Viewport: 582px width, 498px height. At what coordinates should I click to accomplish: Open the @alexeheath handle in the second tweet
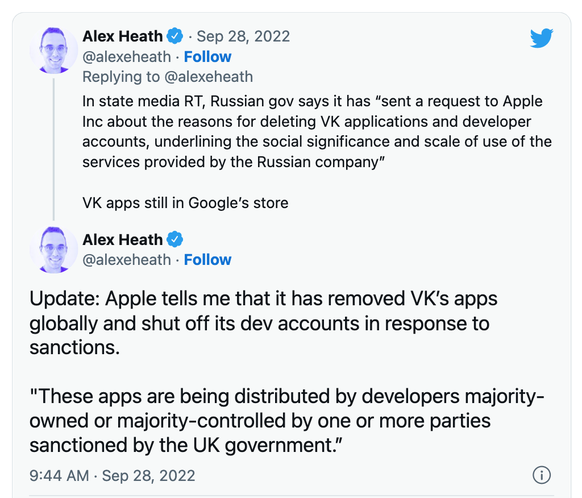click(127, 260)
